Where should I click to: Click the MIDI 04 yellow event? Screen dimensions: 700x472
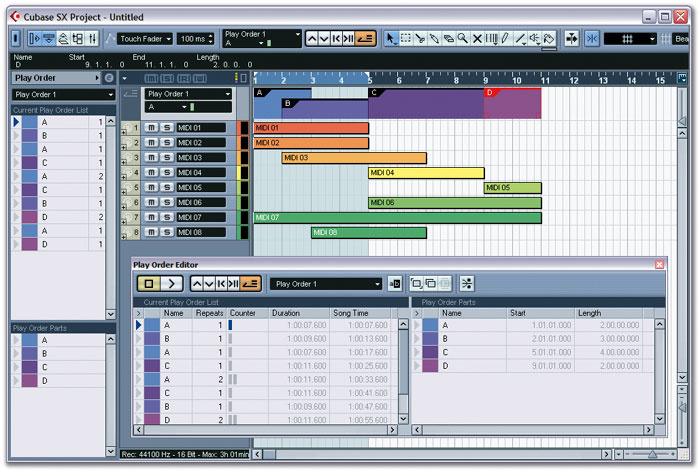426,173
